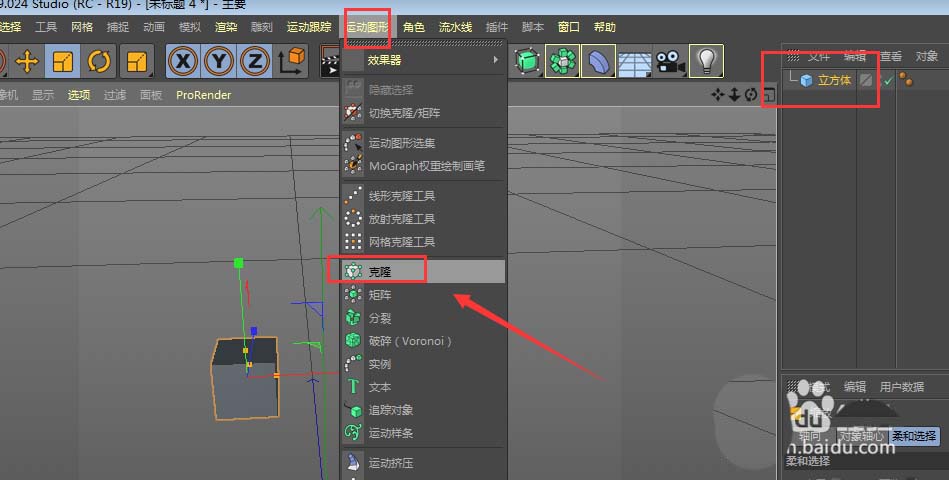Open 角色 menu
This screenshot has width=949, height=480.
[414, 27]
